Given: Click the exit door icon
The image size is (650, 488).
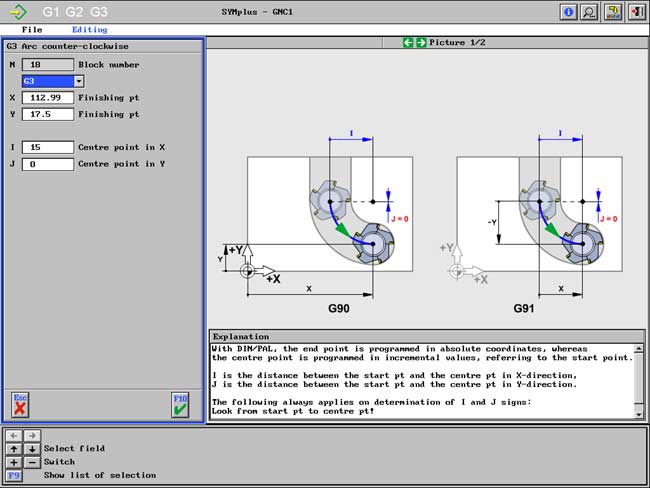Looking at the screenshot, I should [635, 12].
